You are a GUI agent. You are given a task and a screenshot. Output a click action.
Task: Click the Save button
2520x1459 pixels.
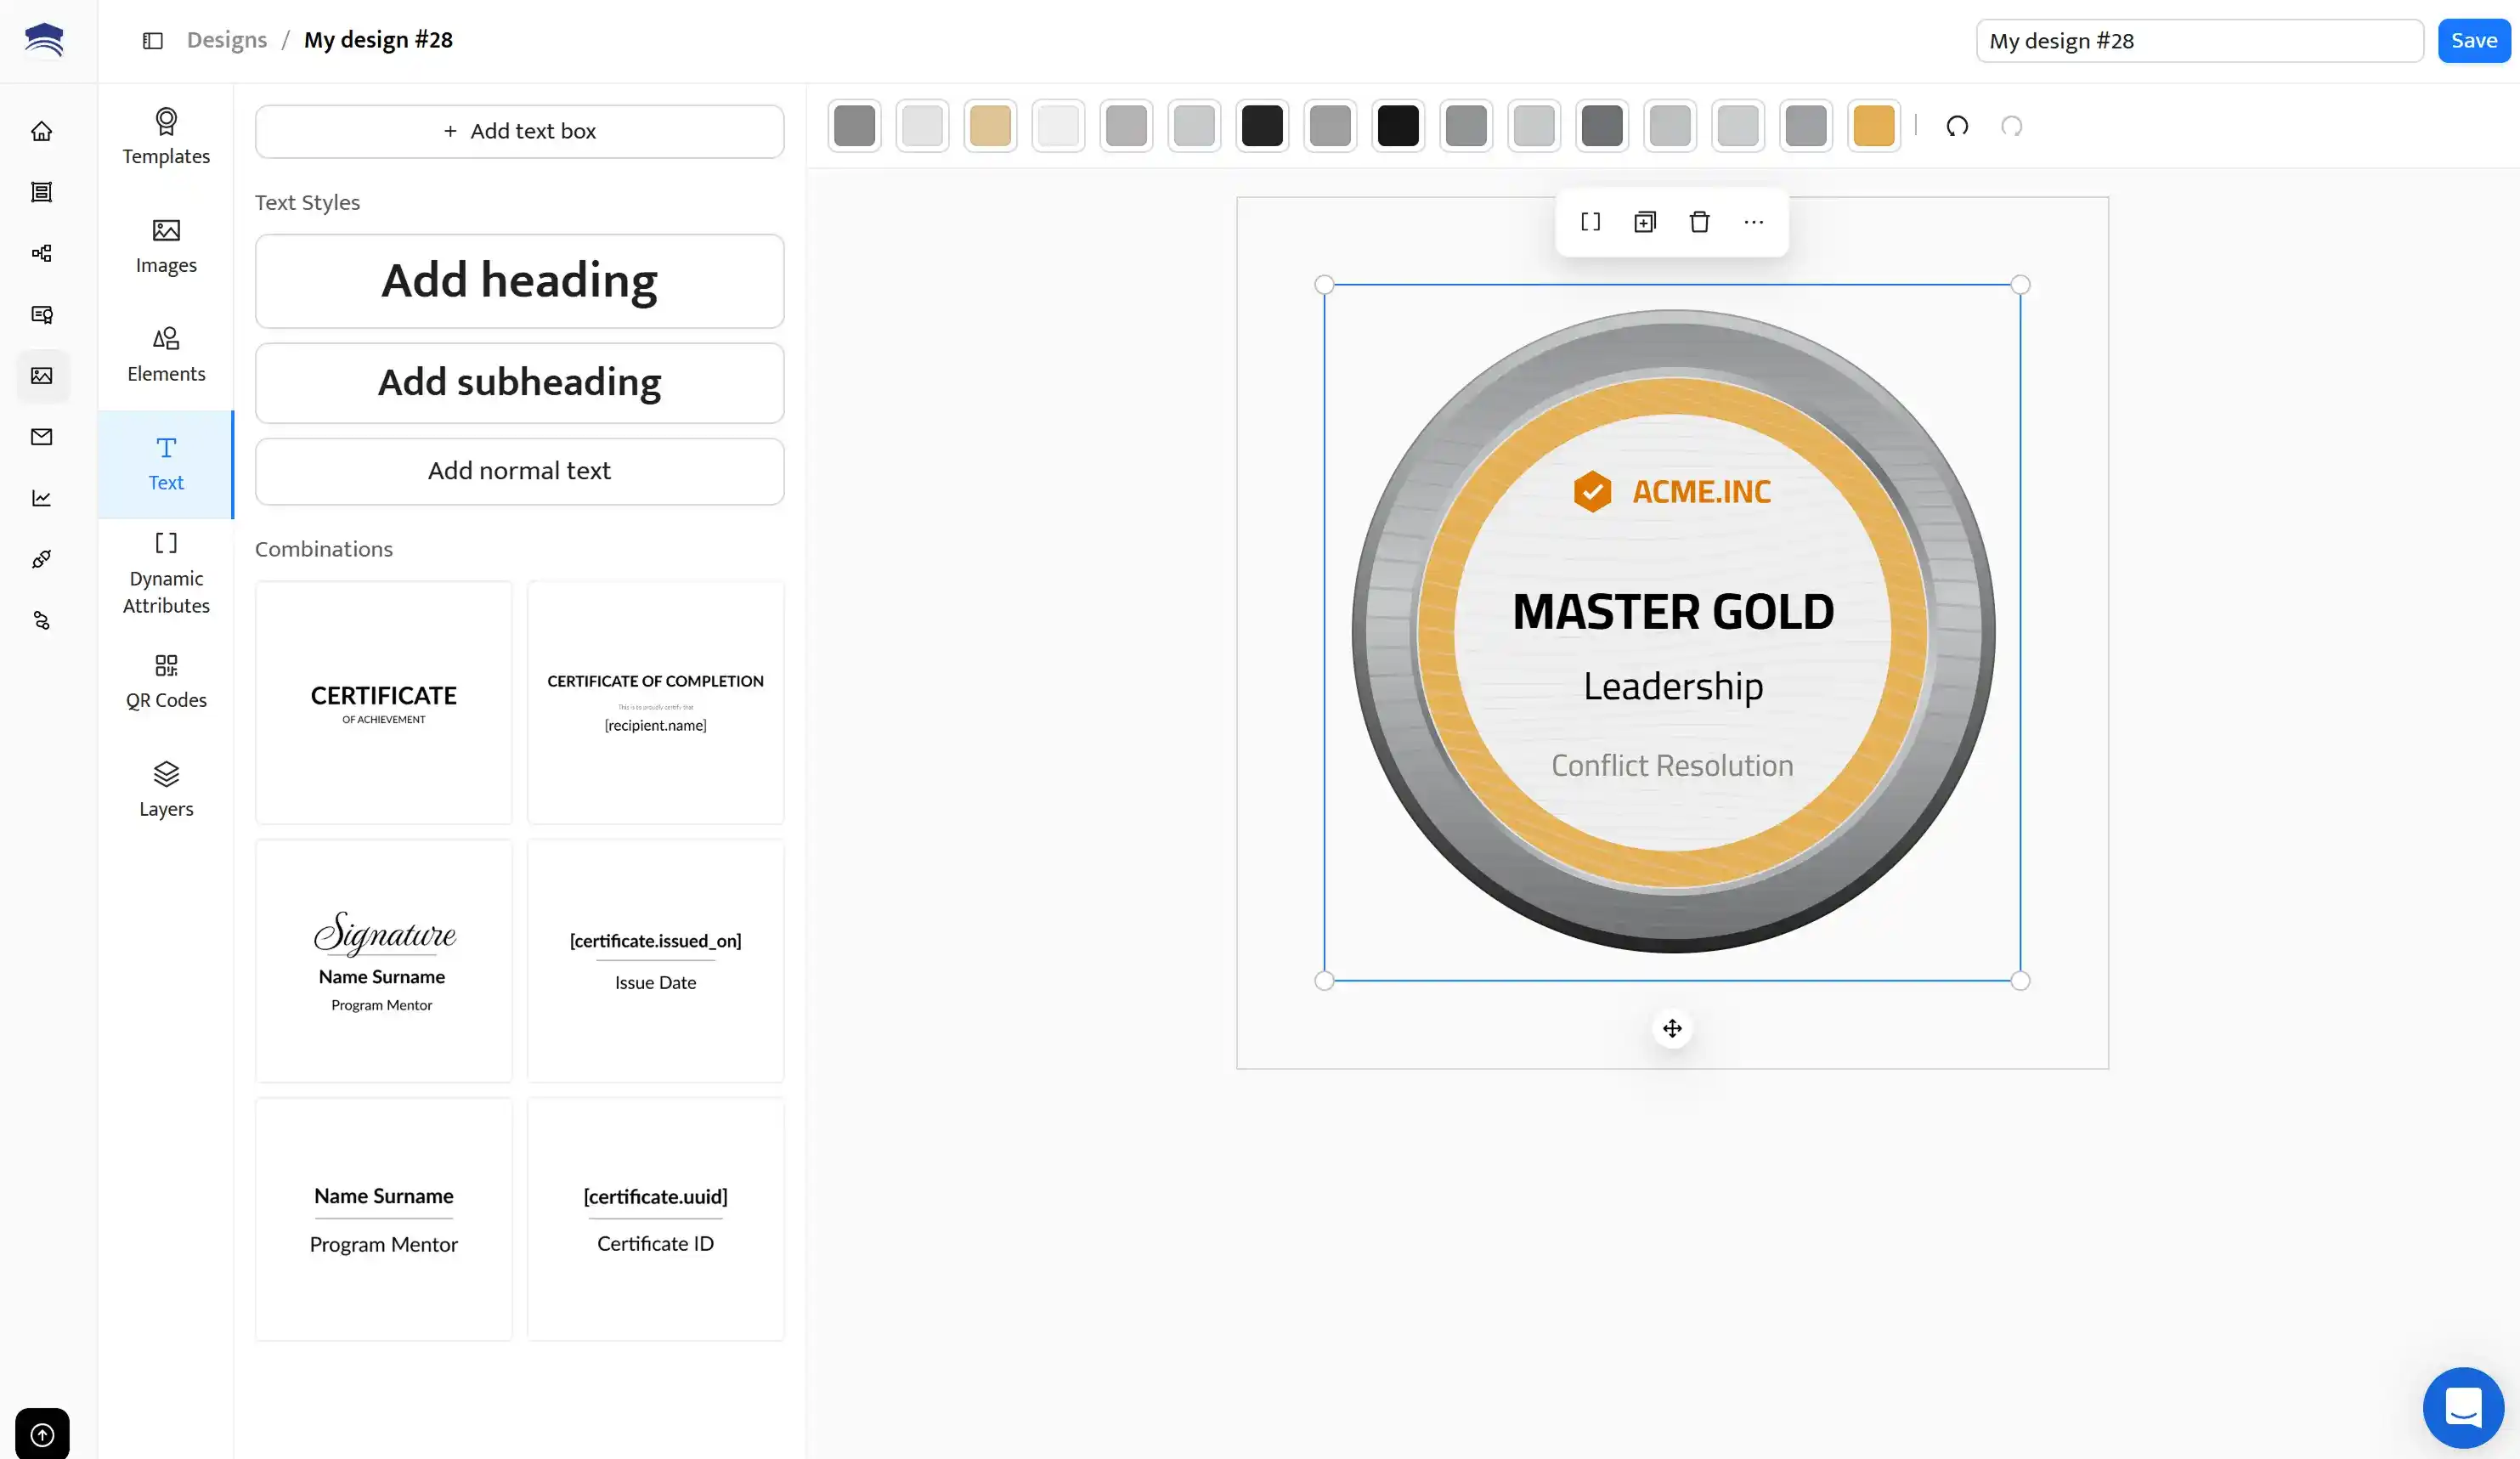tap(2473, 41)
